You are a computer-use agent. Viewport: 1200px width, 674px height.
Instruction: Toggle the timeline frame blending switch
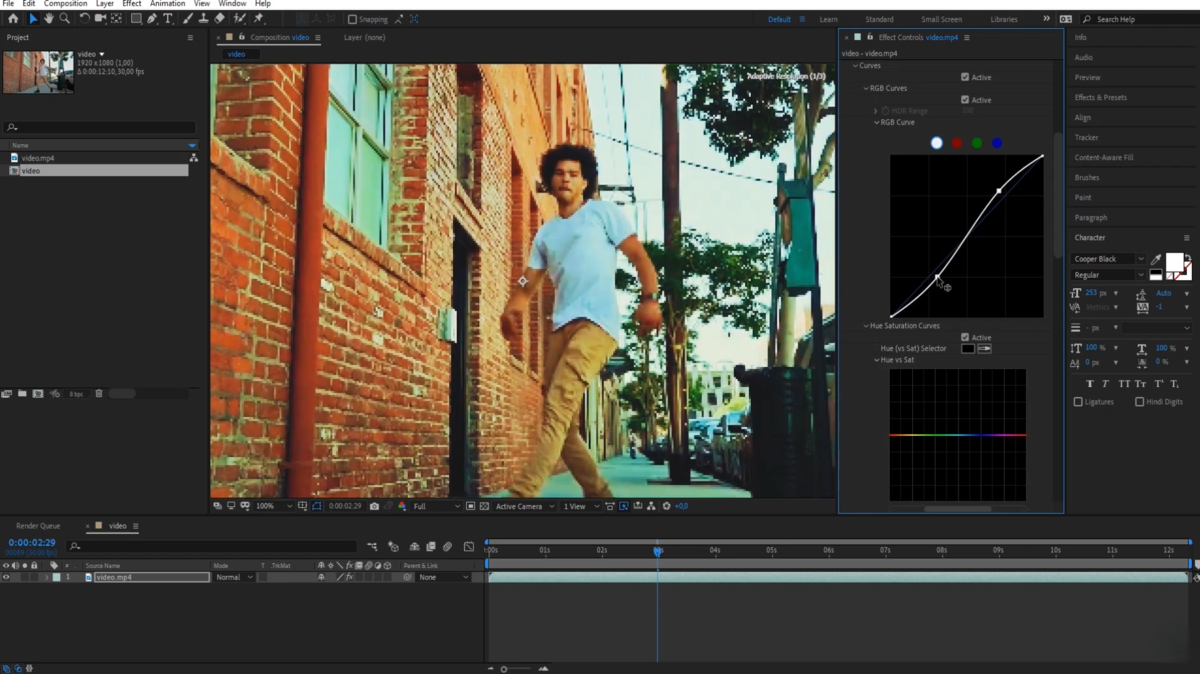(x=431, y=547)
